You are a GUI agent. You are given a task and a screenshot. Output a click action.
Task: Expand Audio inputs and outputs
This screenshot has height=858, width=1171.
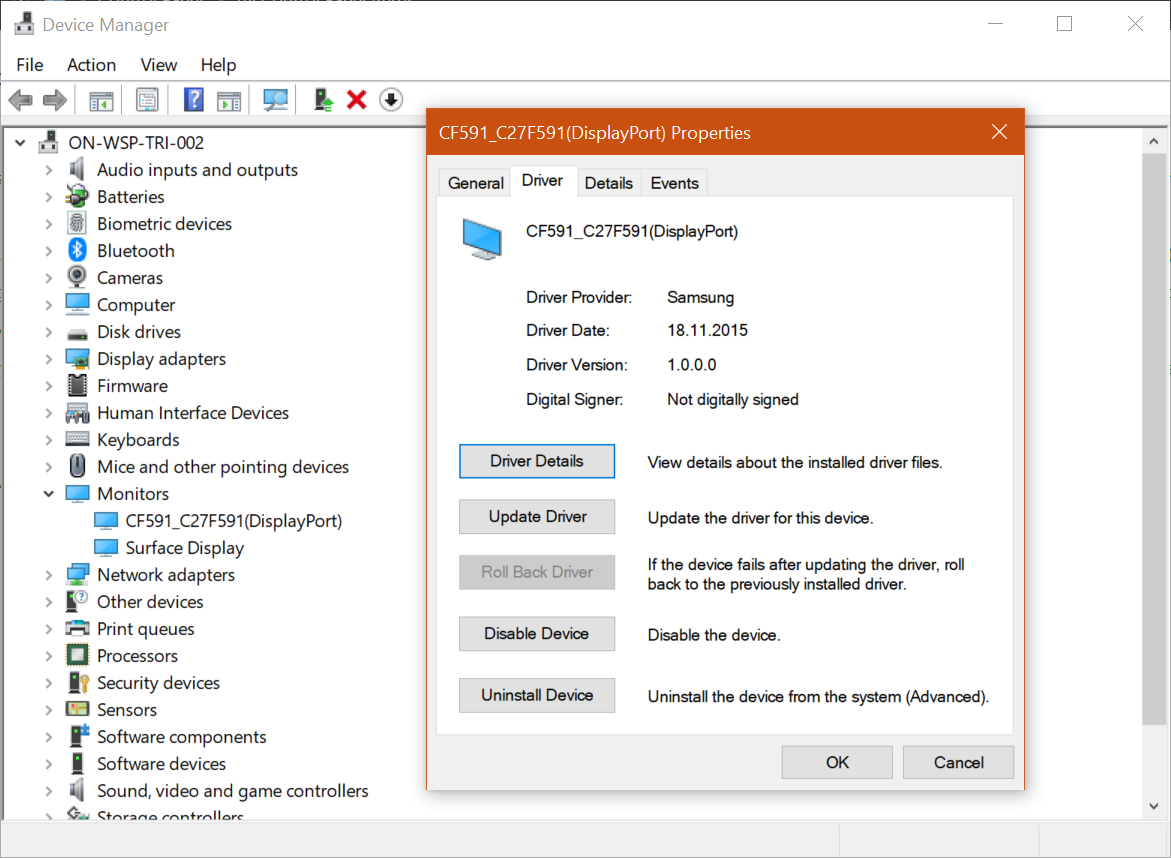pos(49,170)
